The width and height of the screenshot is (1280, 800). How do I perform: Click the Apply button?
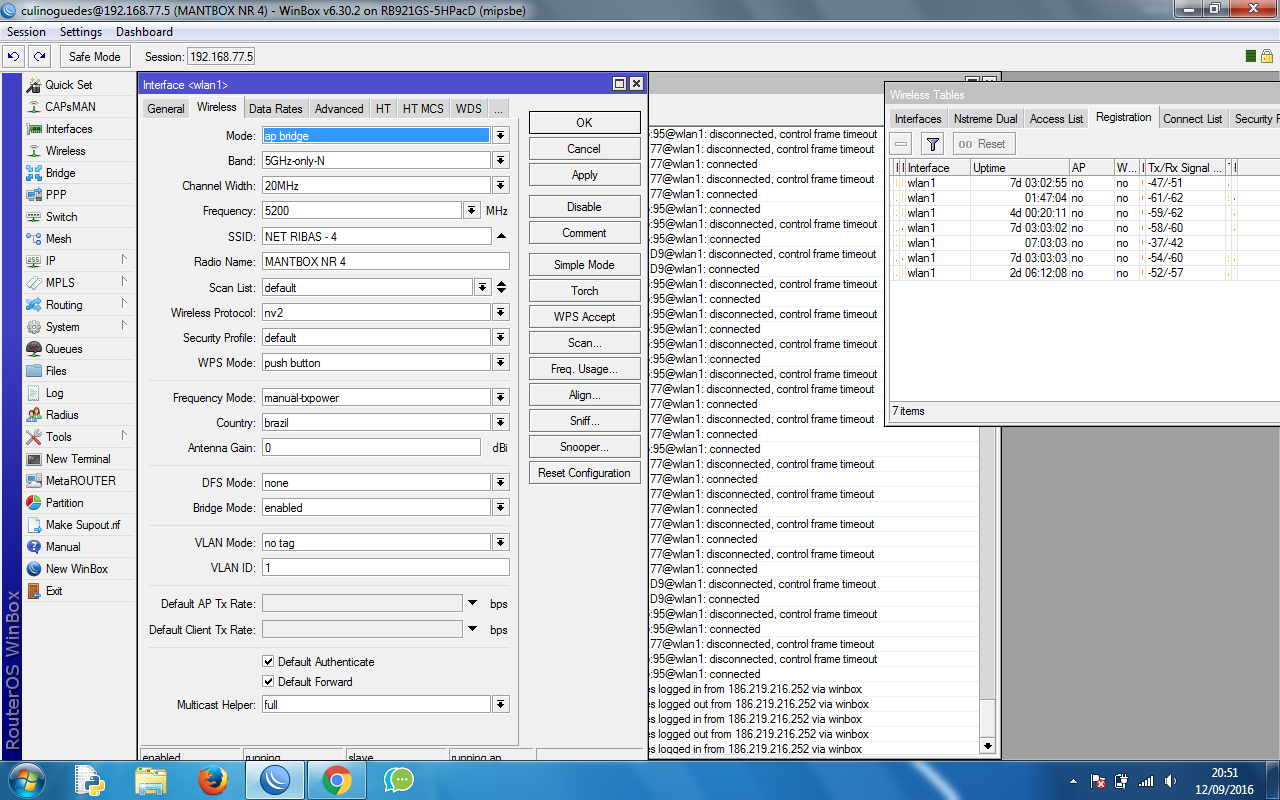point(584,174)
